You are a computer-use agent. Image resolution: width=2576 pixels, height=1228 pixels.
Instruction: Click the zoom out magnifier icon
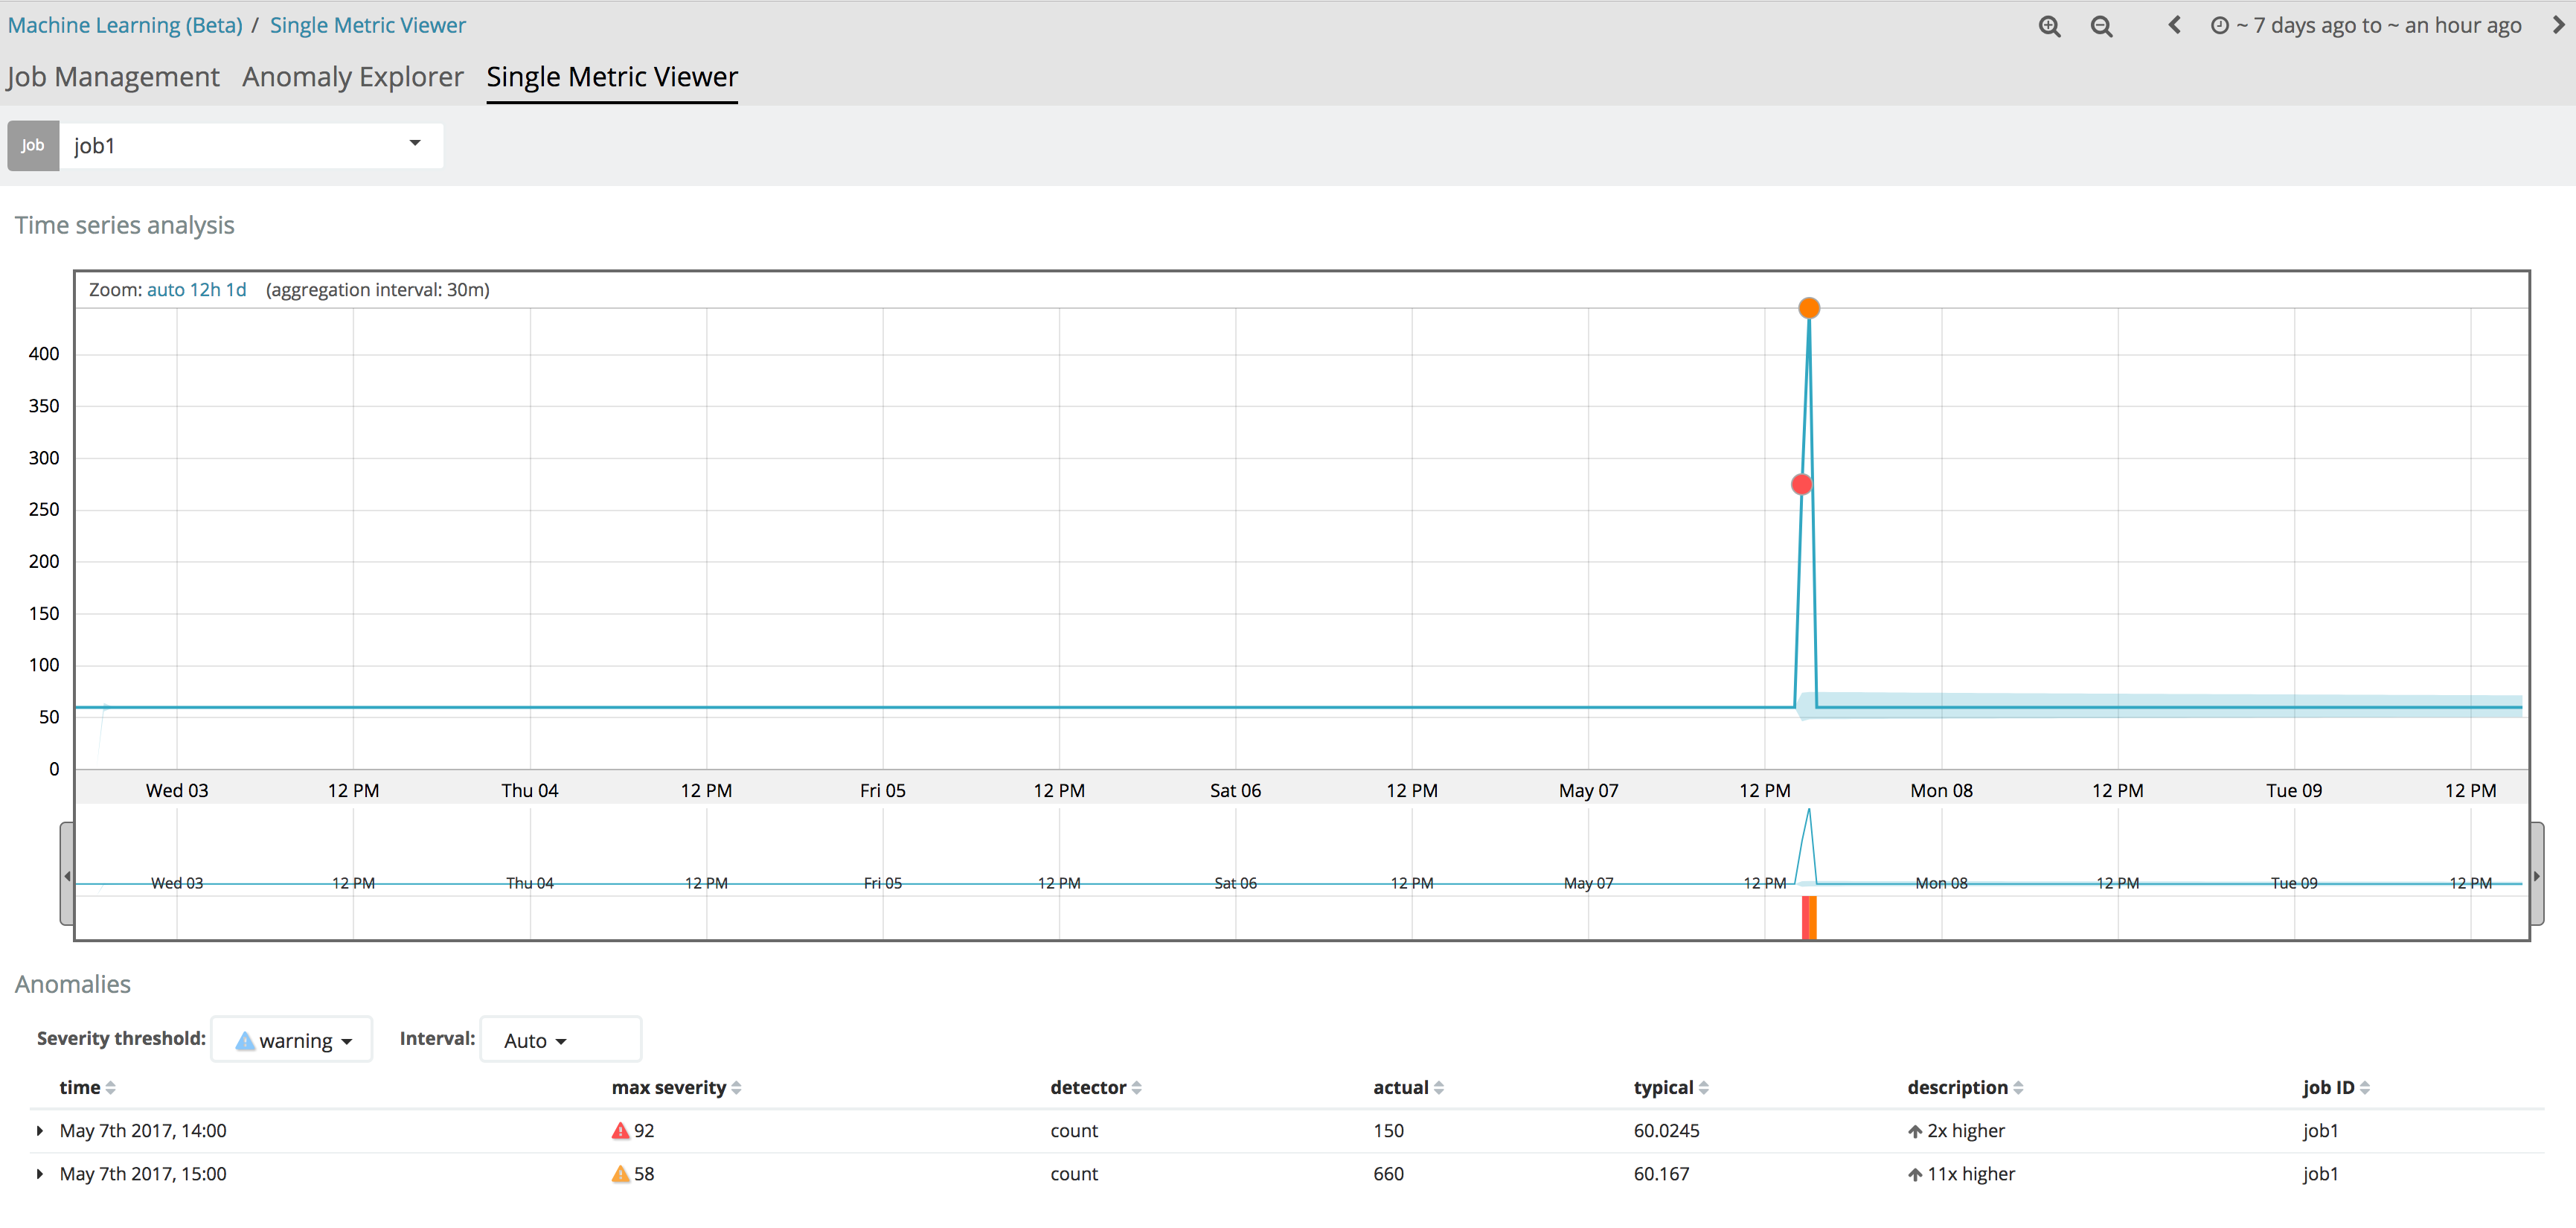[2101, 27]
